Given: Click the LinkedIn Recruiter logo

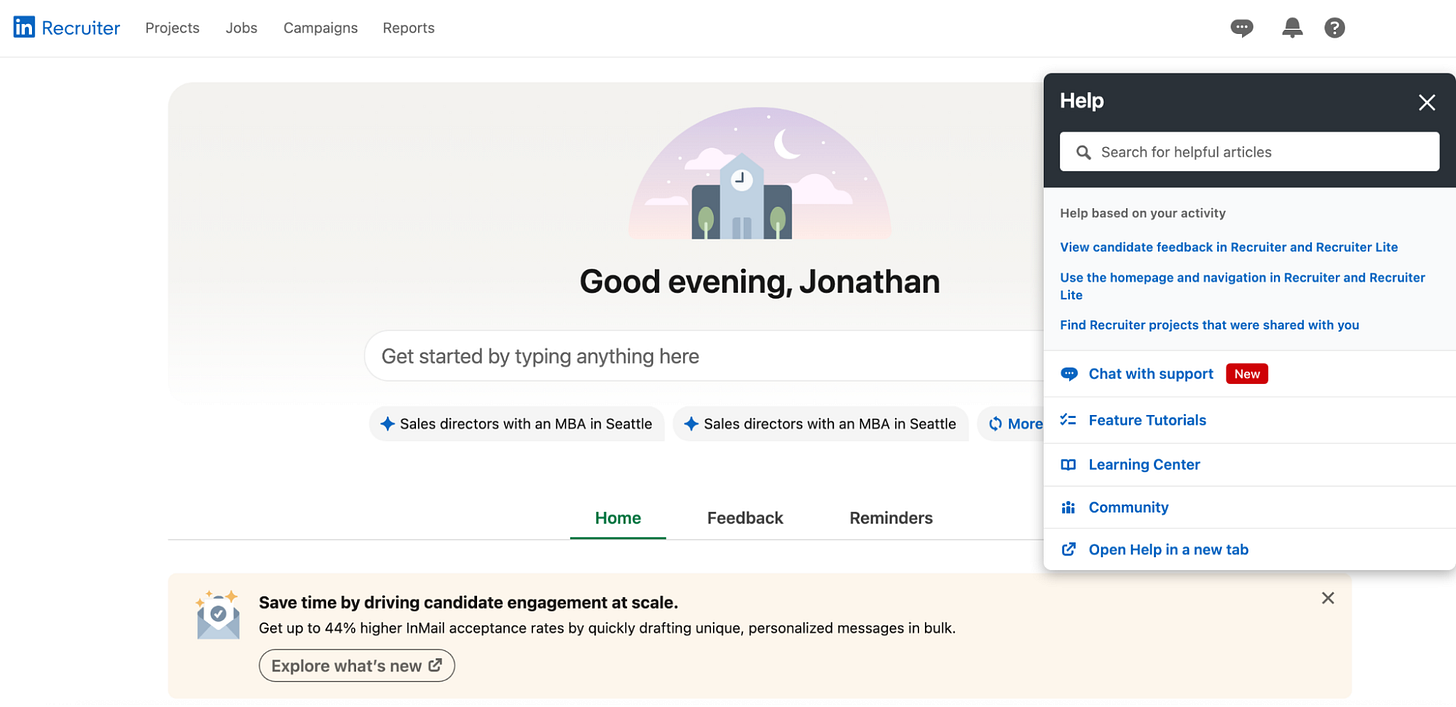Looking at the screenshot, I should 66,28.
